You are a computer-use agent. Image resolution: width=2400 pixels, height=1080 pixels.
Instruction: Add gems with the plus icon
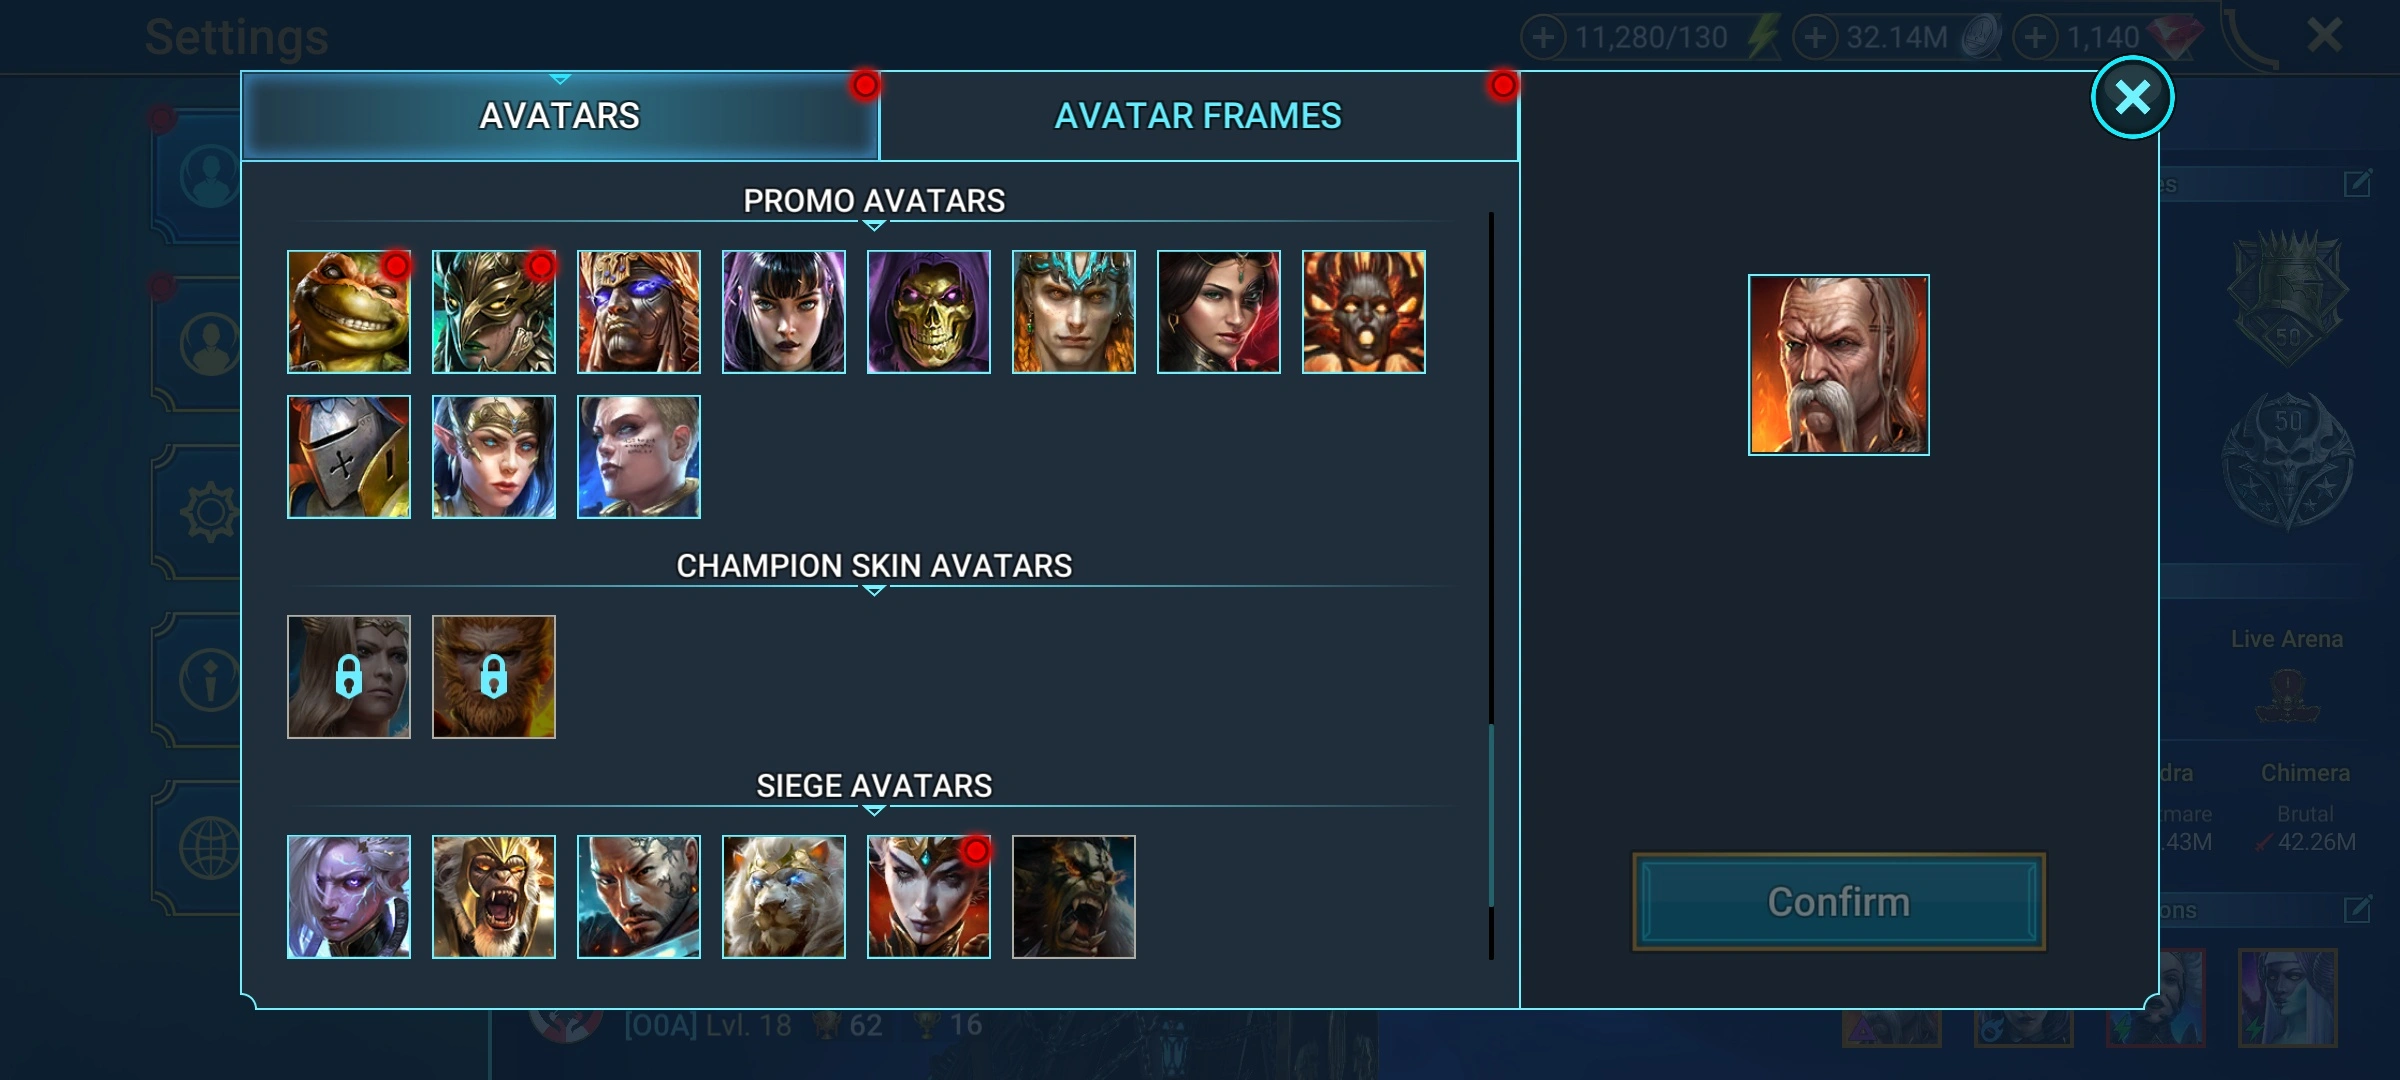pos(2035,38)
